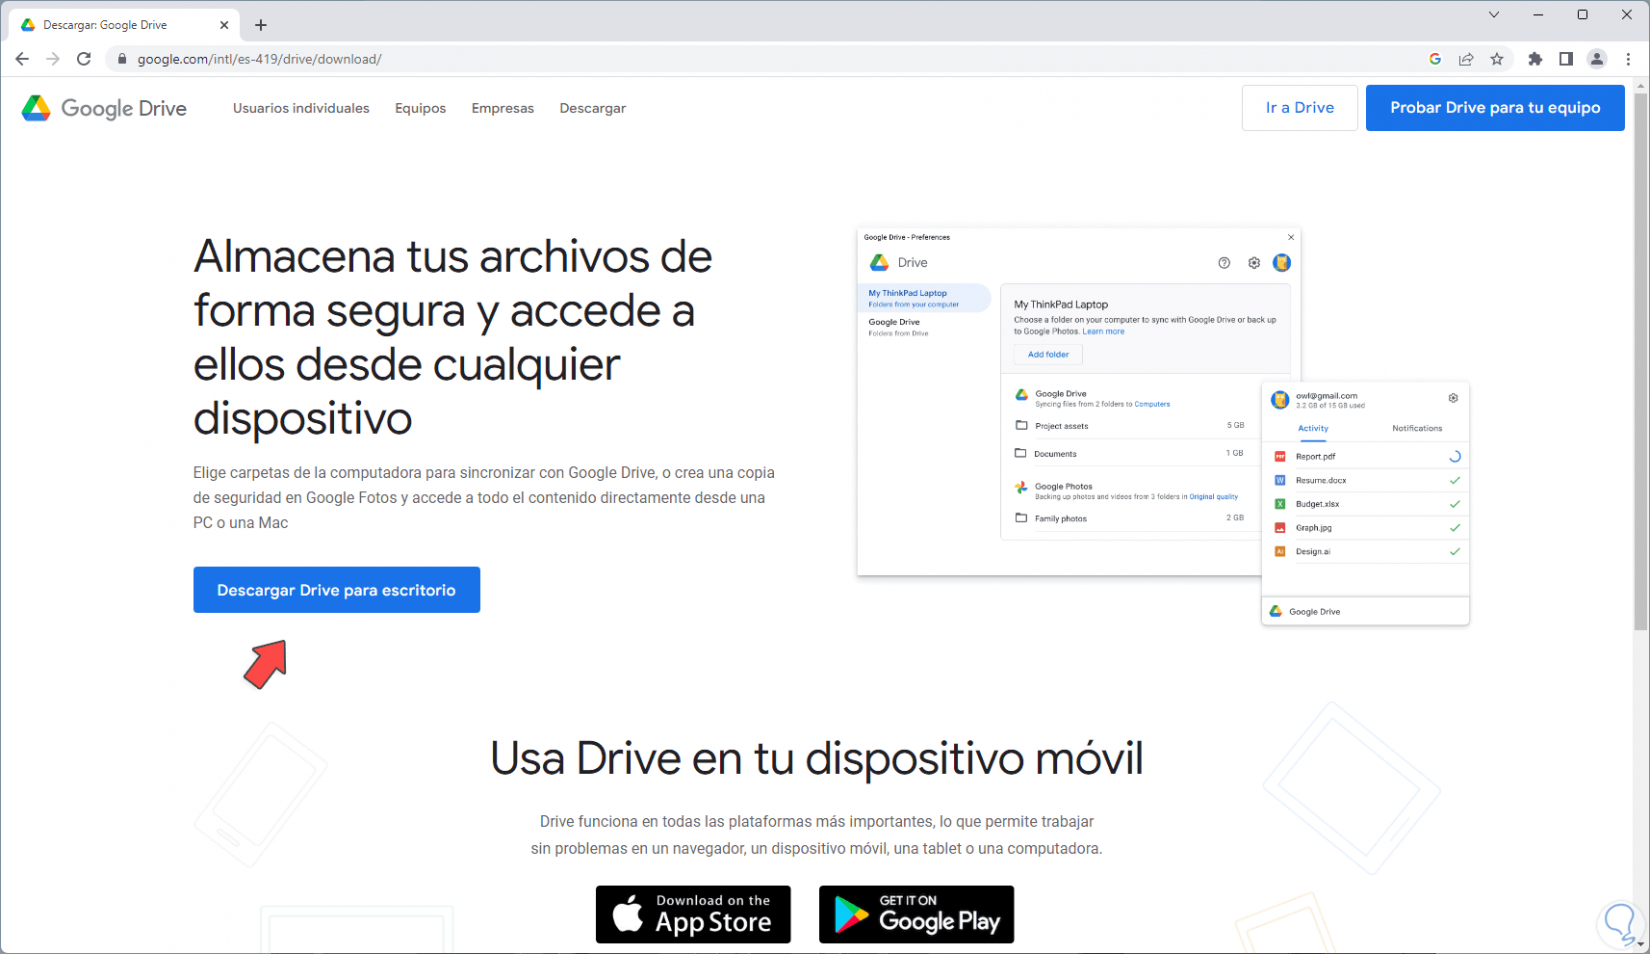The image size is (1650, 954).
Task: Share this page using the share icon
Action: 1466,59
